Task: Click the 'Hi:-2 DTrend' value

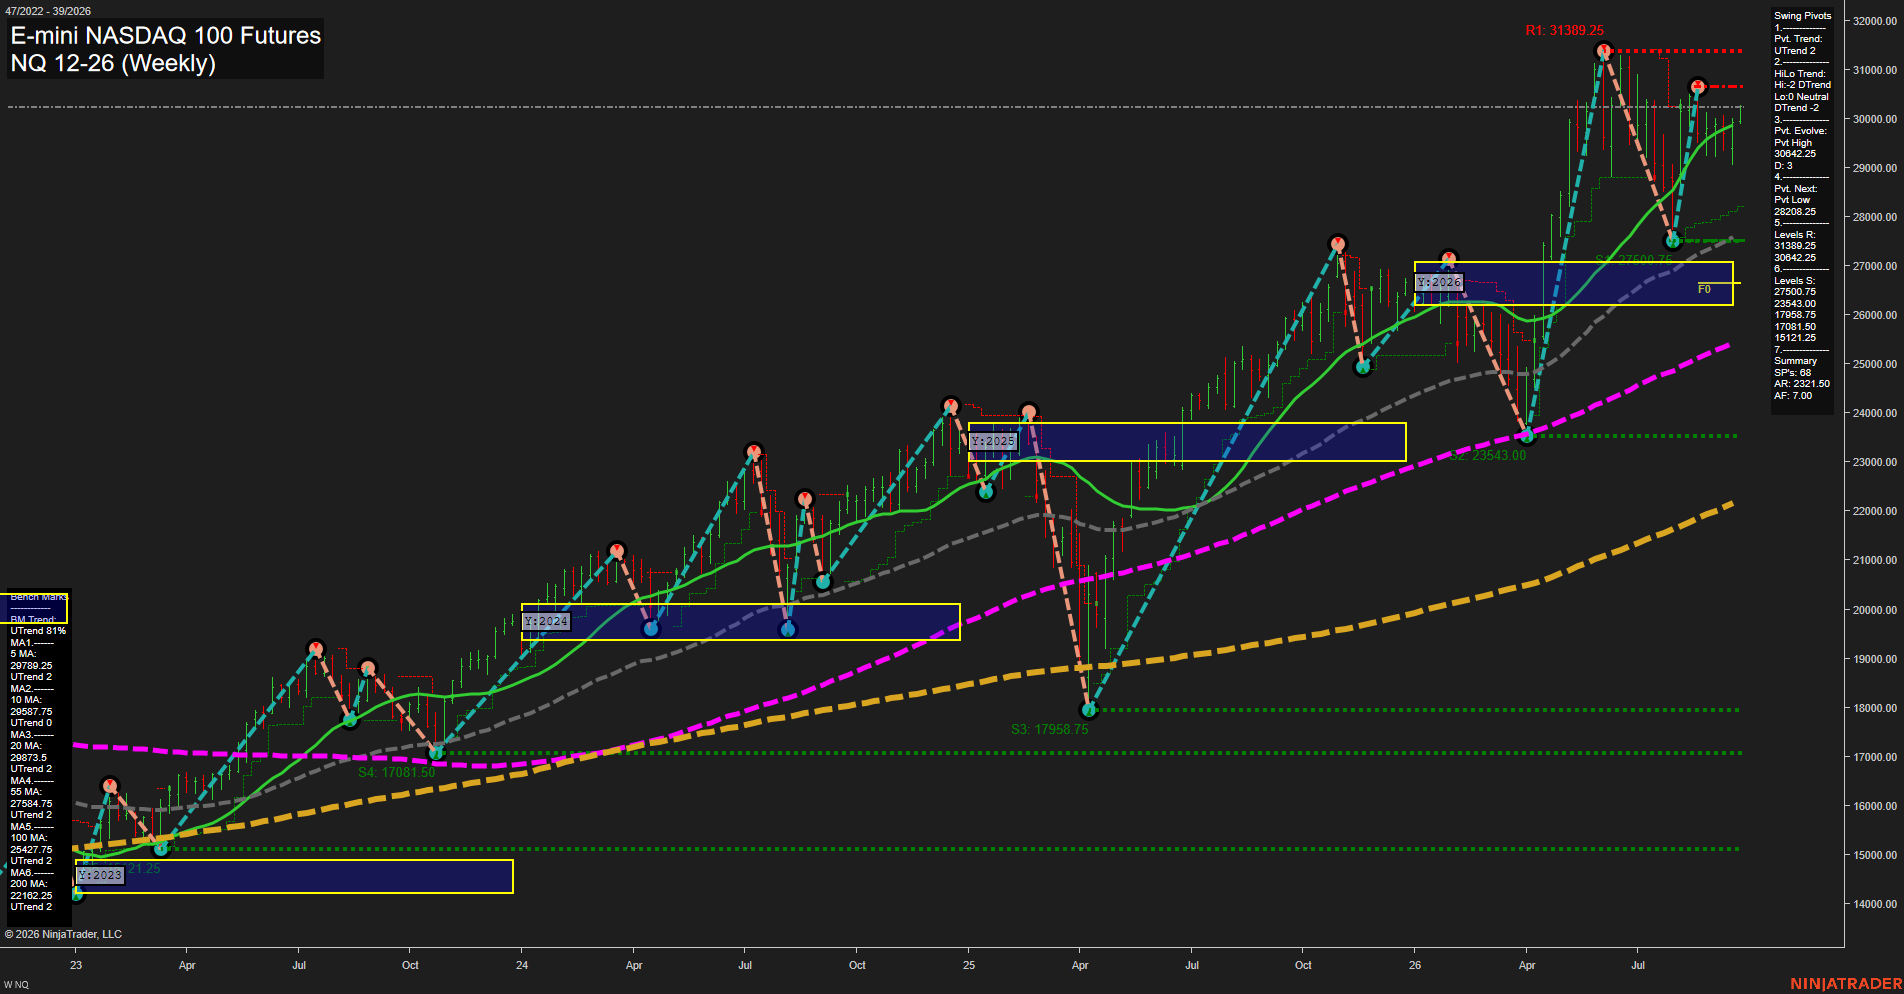Action: coord(1803,85)
